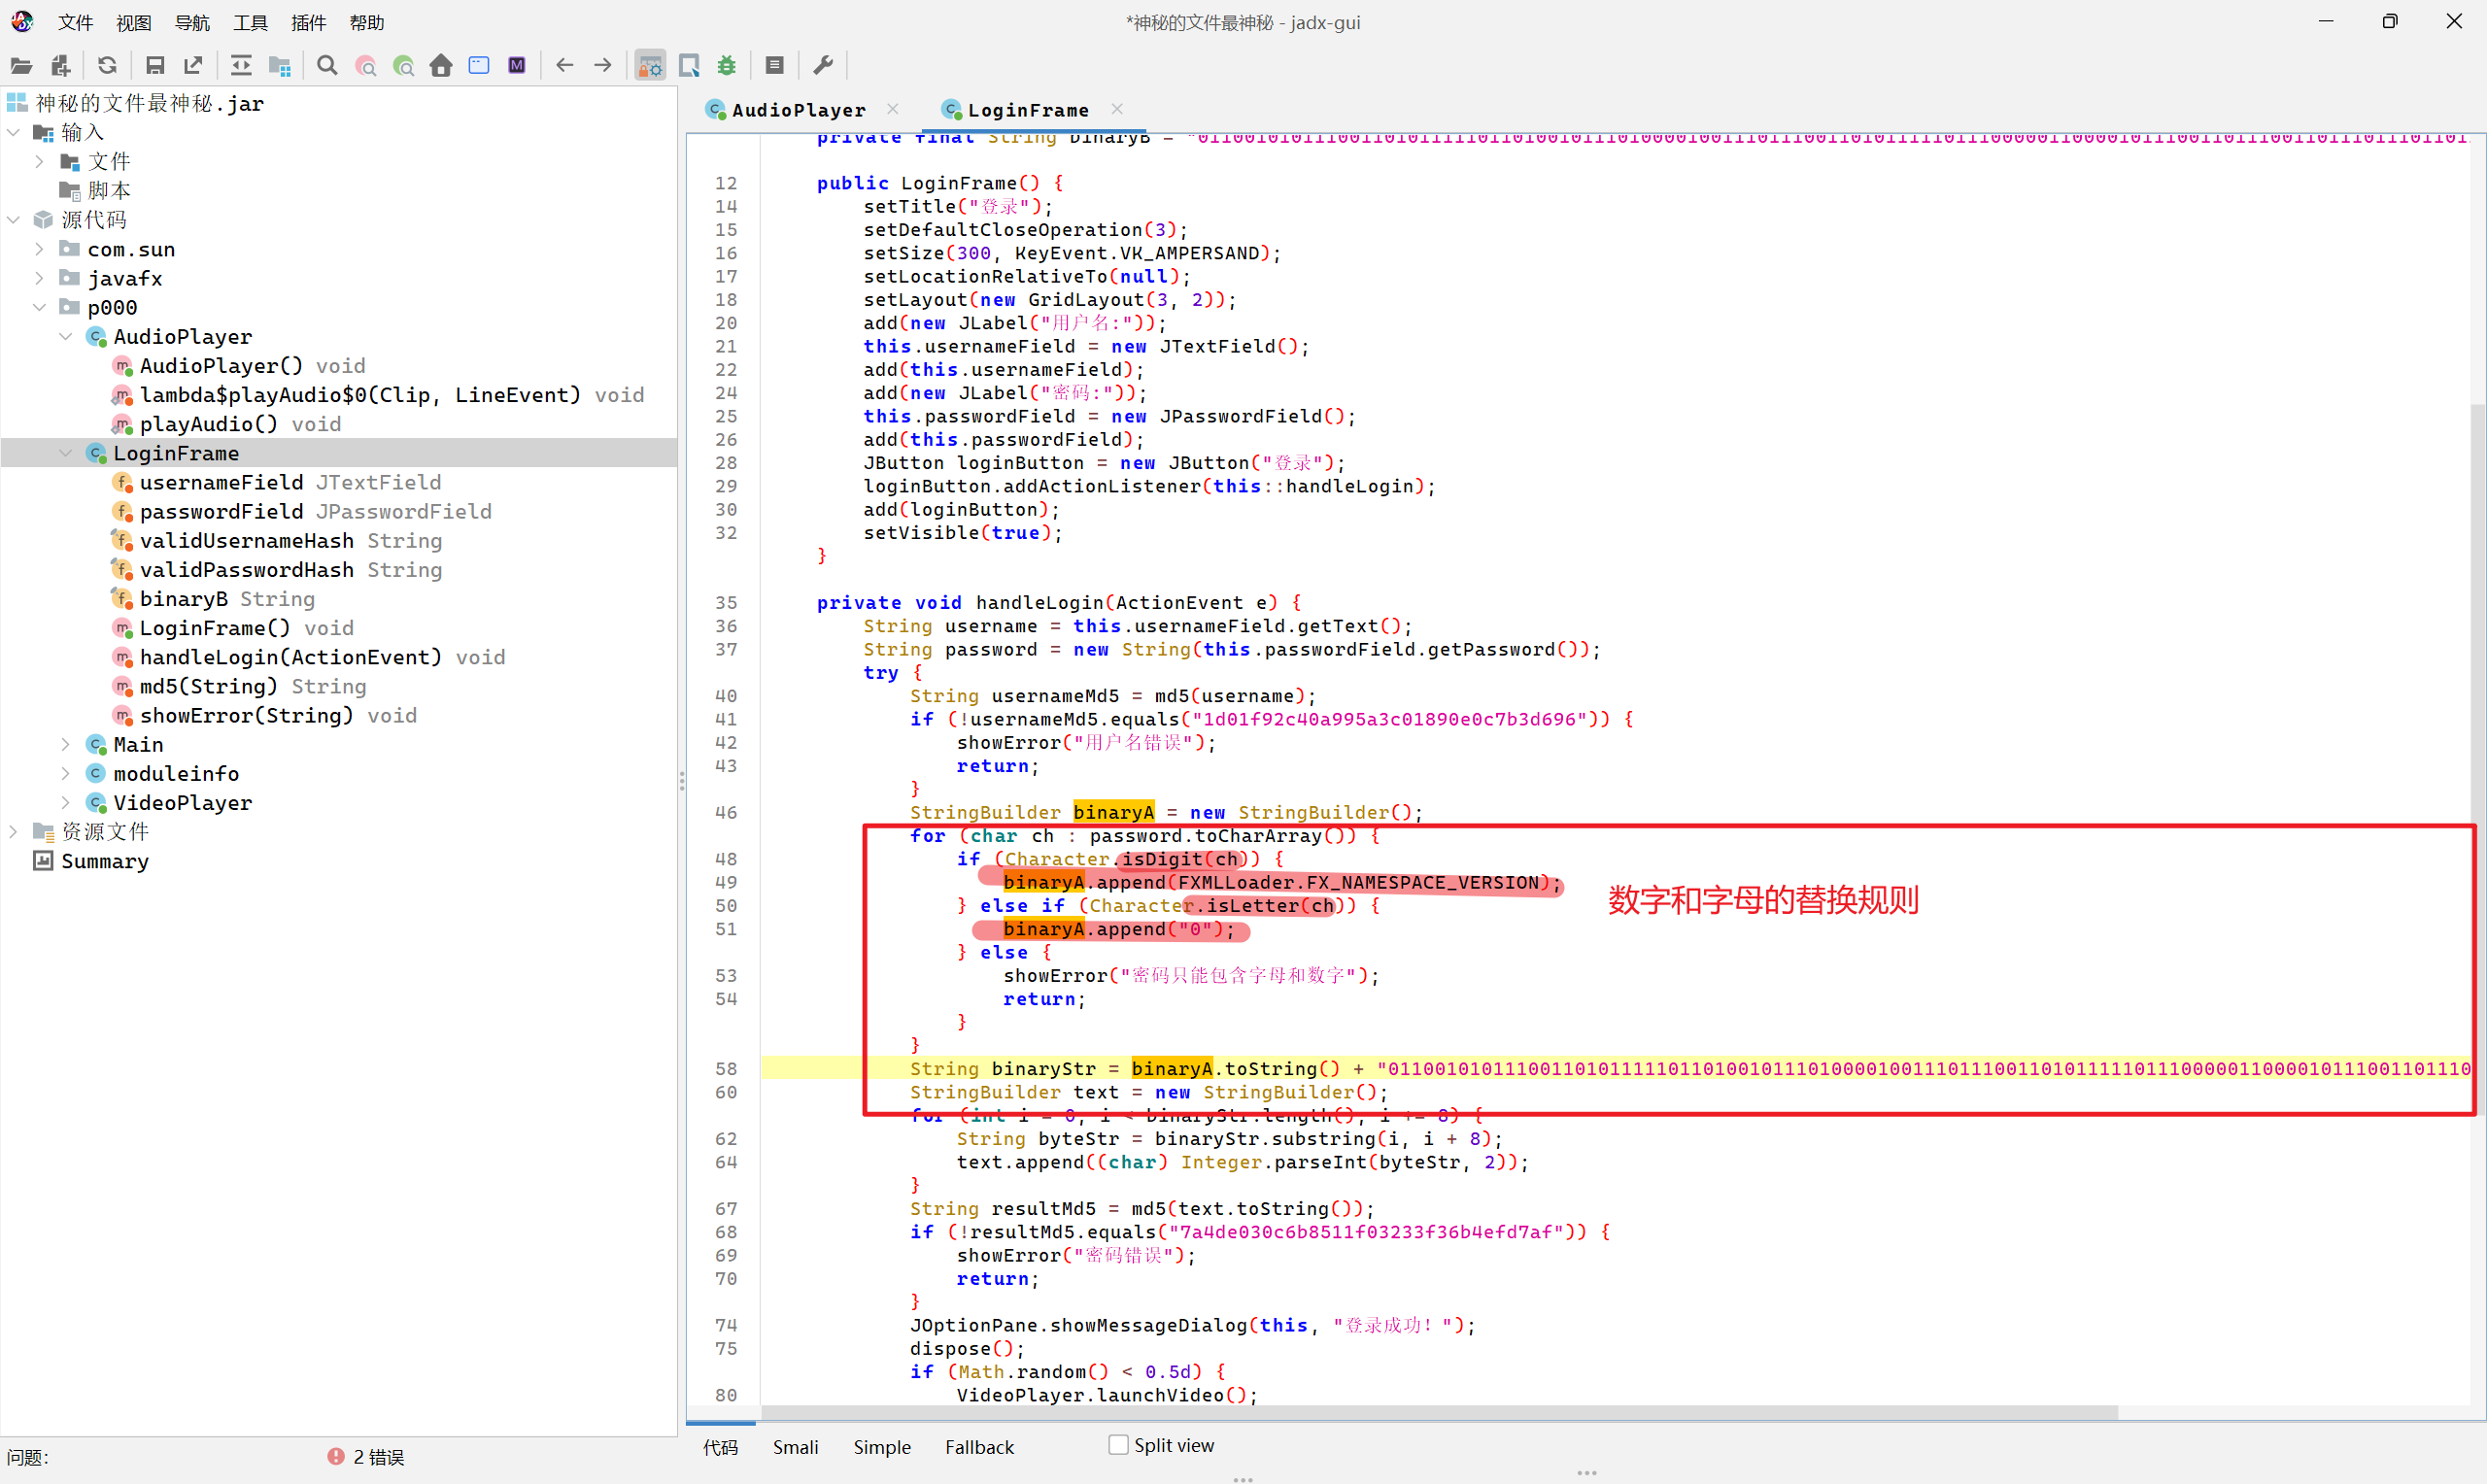Collapse the LoginFrame class node
2487x1484 pixels.
[66, 453]
